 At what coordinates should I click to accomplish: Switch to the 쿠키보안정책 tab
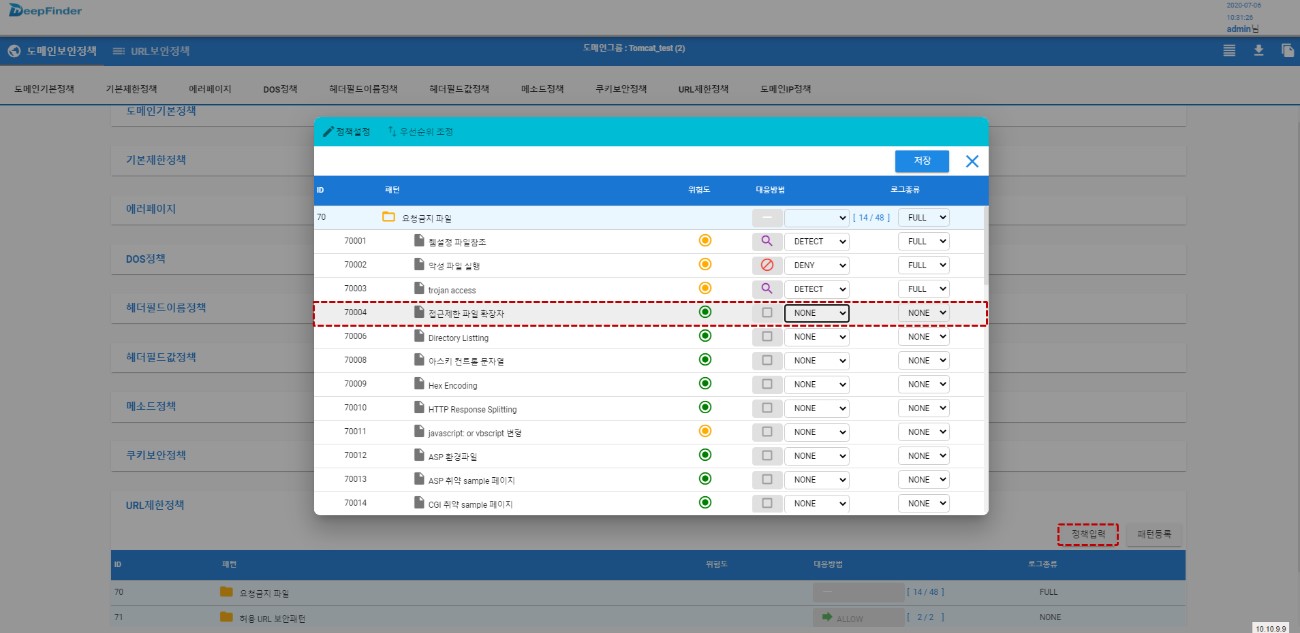(621, 89)
